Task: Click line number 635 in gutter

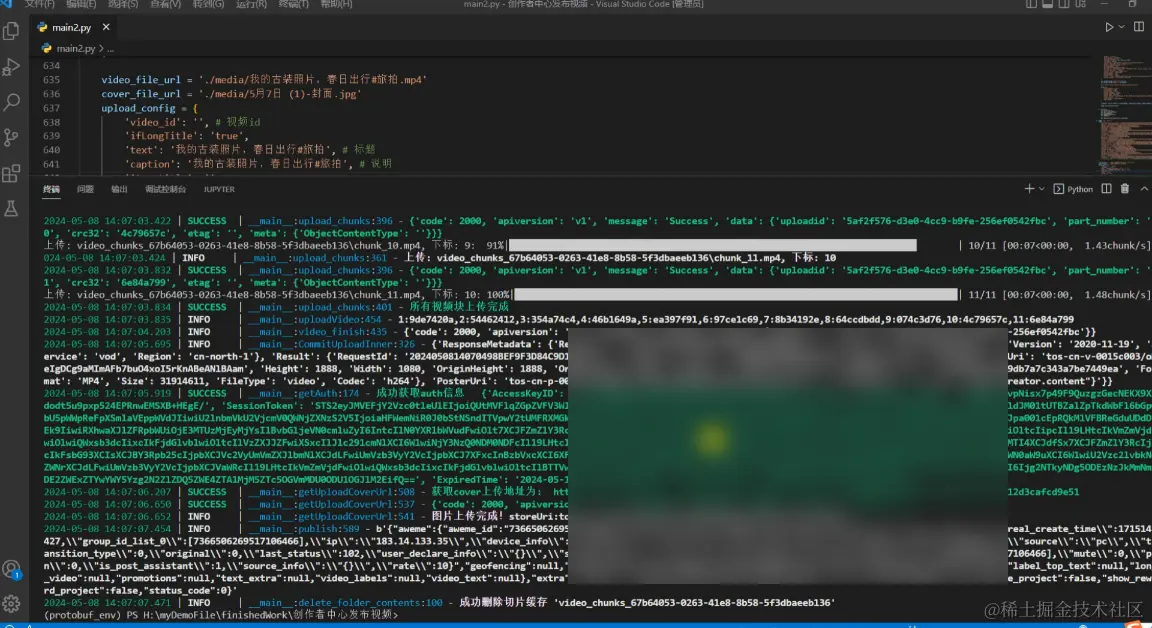Action: [51, 79]
